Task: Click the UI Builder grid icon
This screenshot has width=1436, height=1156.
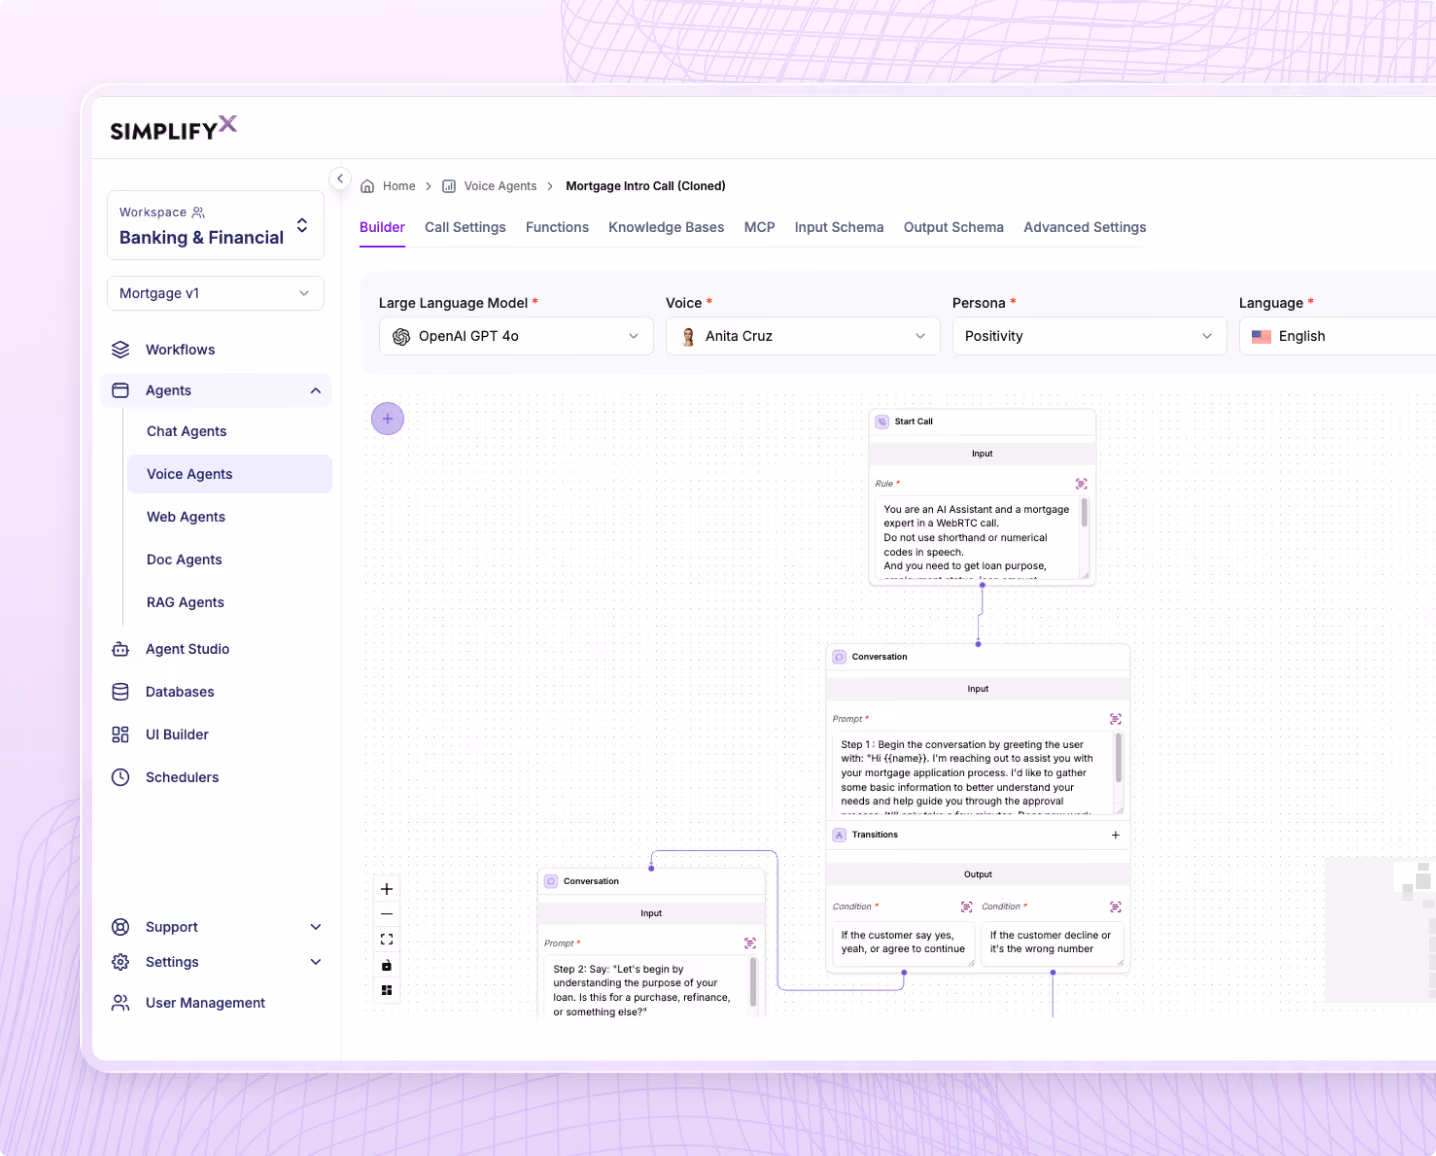Action: pos(120,734)
